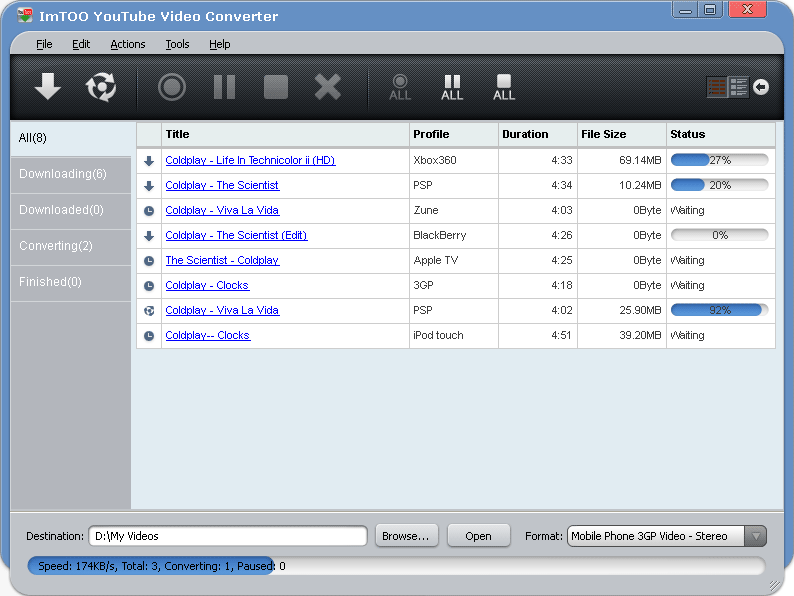Click the clock icon of Coldplay - Clocks 3GP row
This screenshot has height=596, width=794.
[149, 286]
